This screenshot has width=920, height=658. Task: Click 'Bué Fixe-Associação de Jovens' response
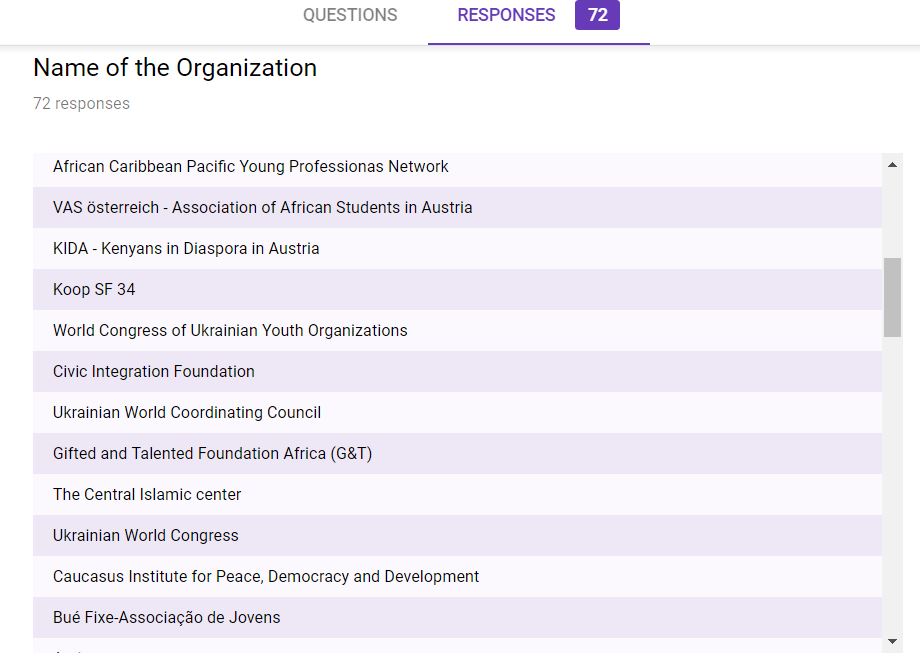click(x=457, y=617)
